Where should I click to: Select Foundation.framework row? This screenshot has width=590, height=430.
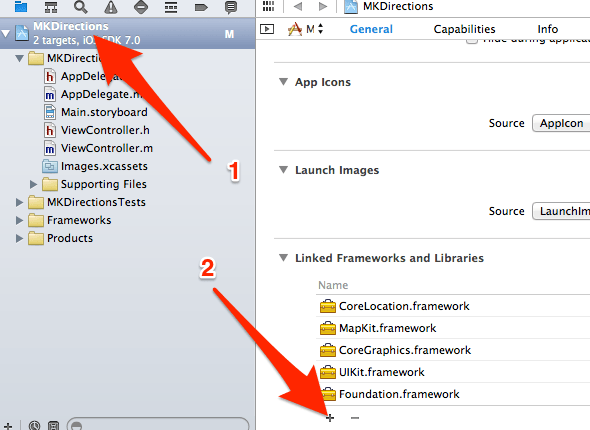tap(453, 394)
